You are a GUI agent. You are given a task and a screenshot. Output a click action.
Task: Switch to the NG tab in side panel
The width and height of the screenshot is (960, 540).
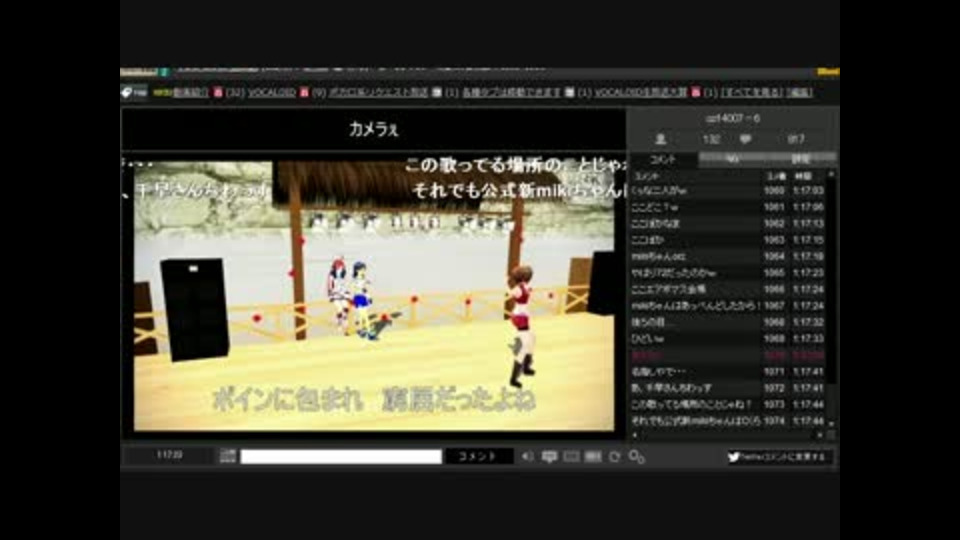(732, 159)
